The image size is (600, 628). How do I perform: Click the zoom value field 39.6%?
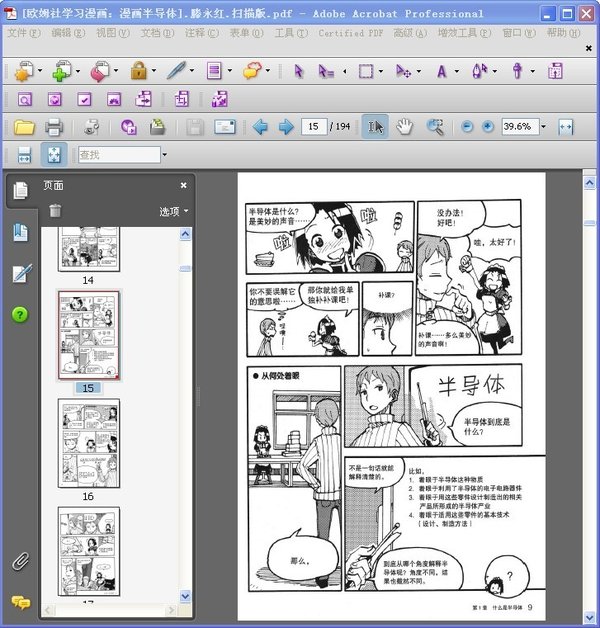pyautogui.click(x=520, y=127)
